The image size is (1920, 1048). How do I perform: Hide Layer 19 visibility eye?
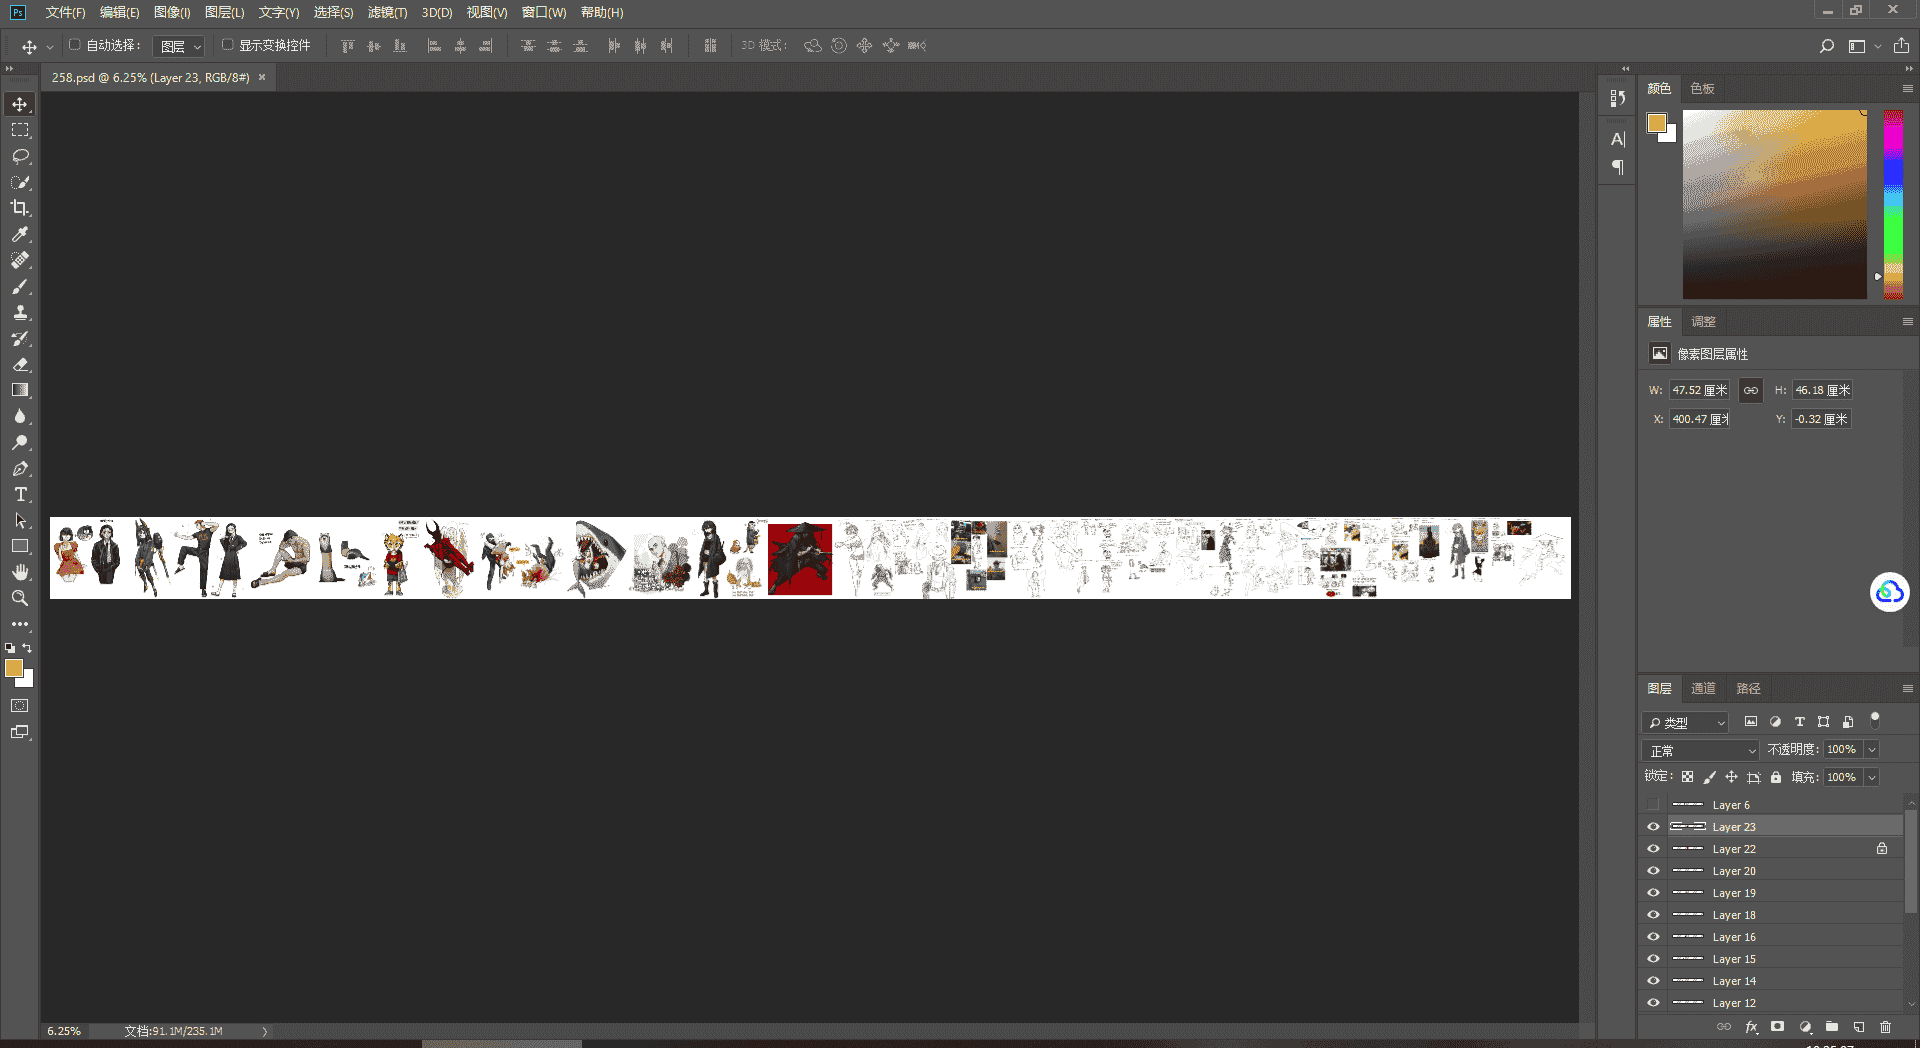click(x=1653, y=893)
